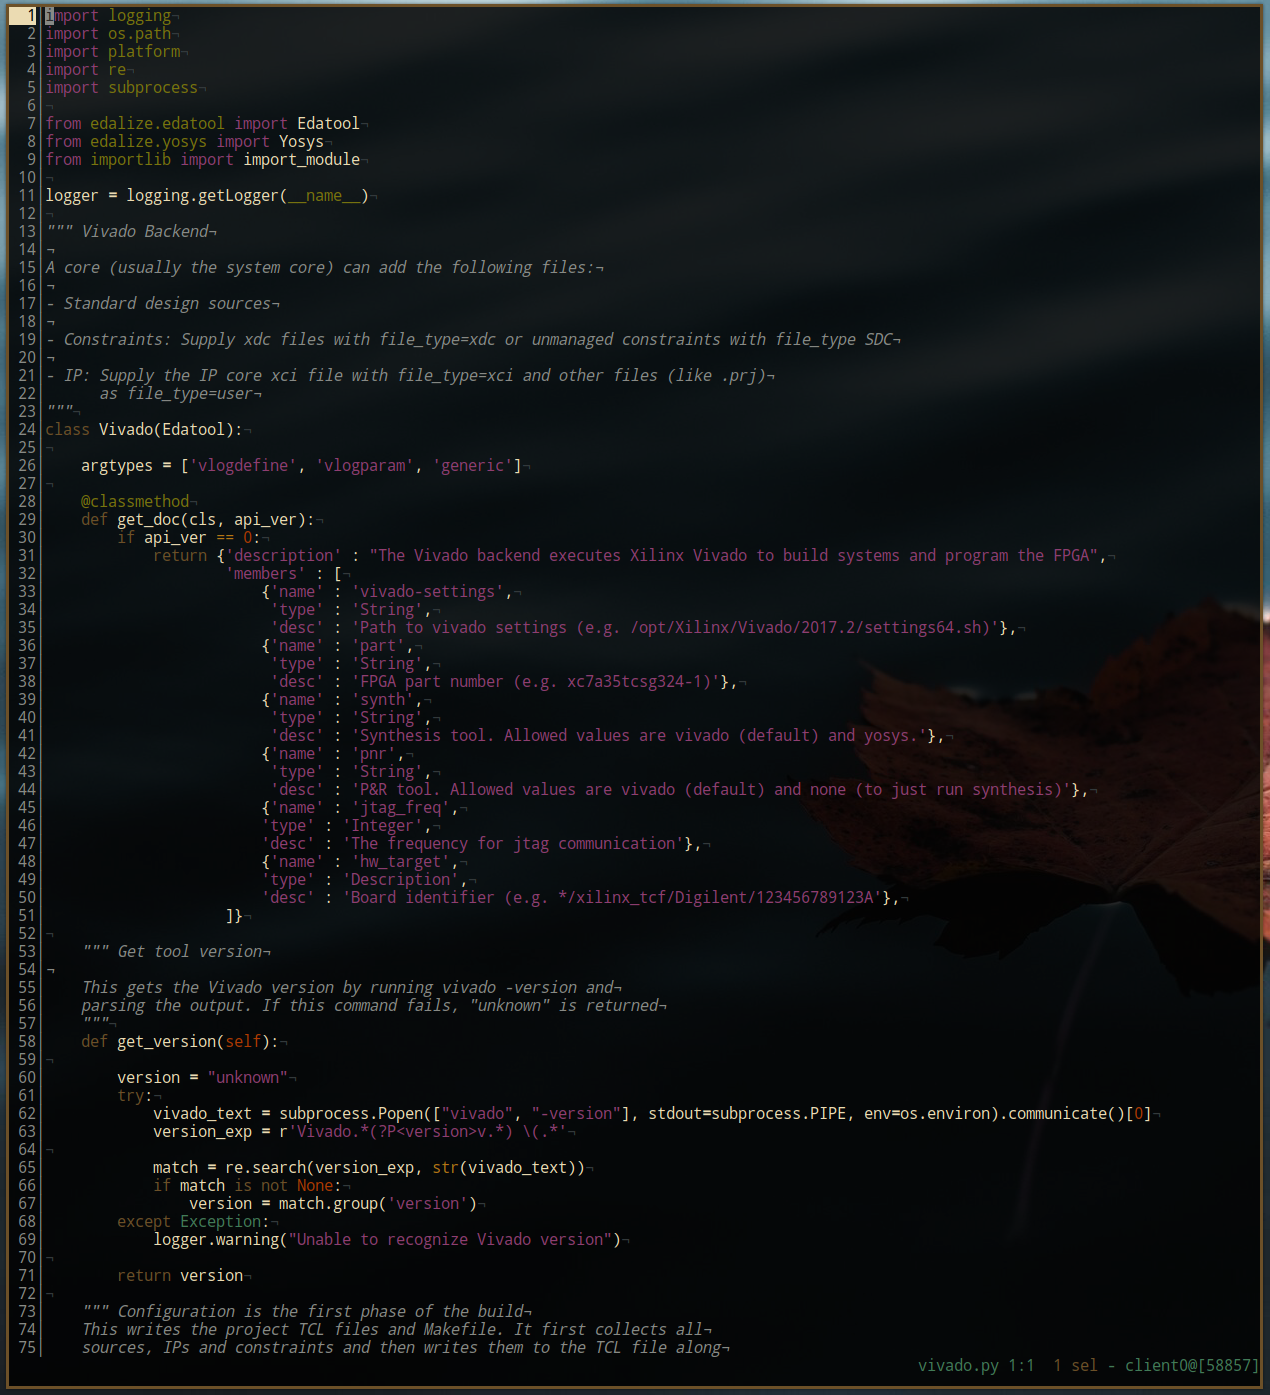Click the 'vlogdefine' string in argtypes
The height and width of the screenshot is (1395, 1270).
click(x=243, y=465)
